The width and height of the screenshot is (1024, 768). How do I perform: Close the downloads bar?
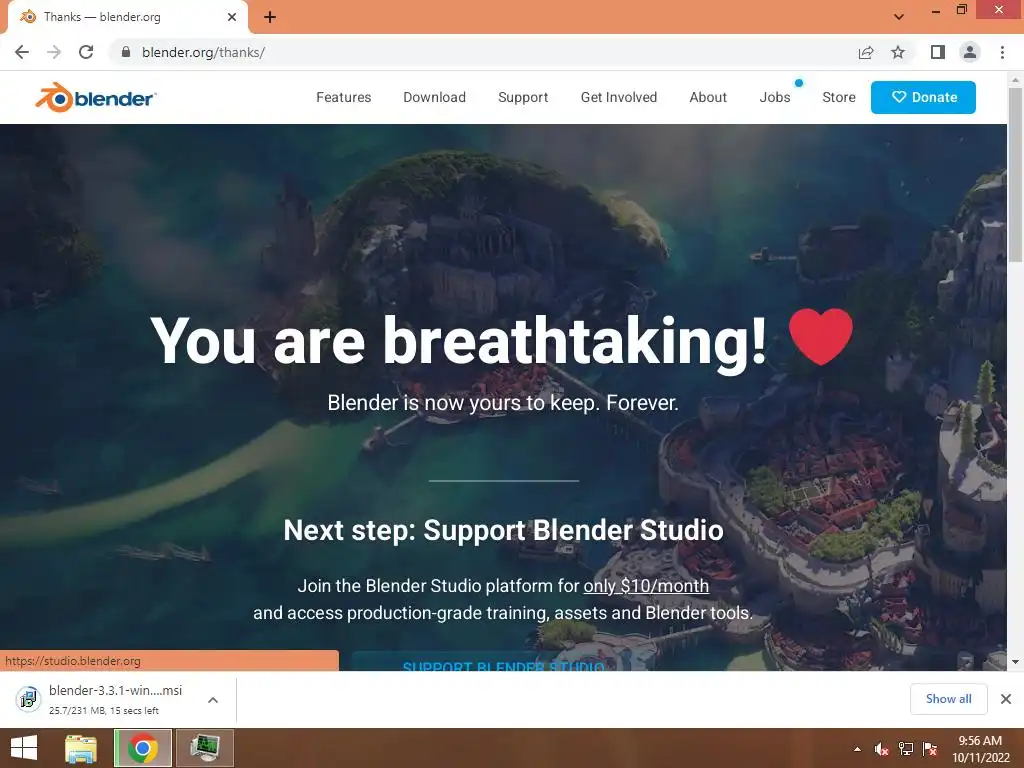click(x=1006, y=699)
